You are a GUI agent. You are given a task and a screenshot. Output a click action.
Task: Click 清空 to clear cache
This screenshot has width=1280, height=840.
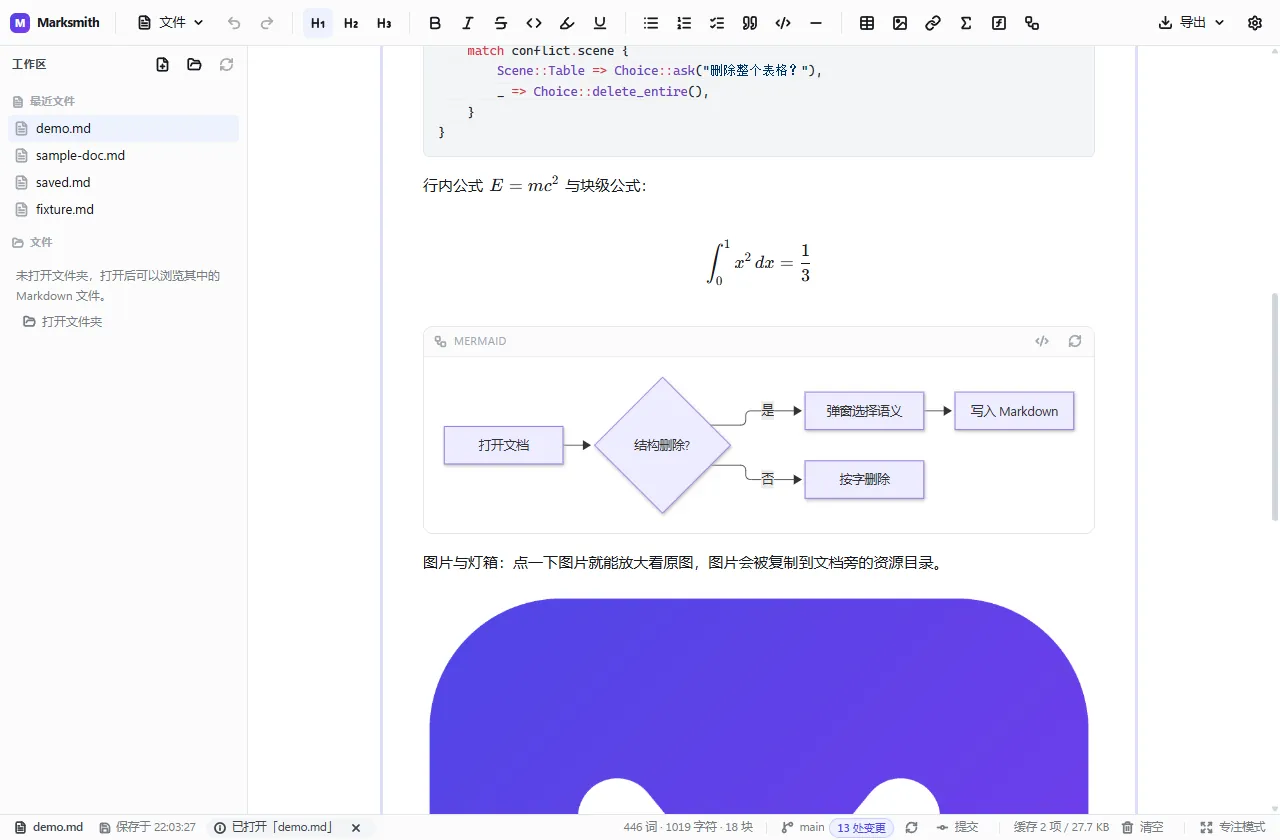click(1142, 827)
